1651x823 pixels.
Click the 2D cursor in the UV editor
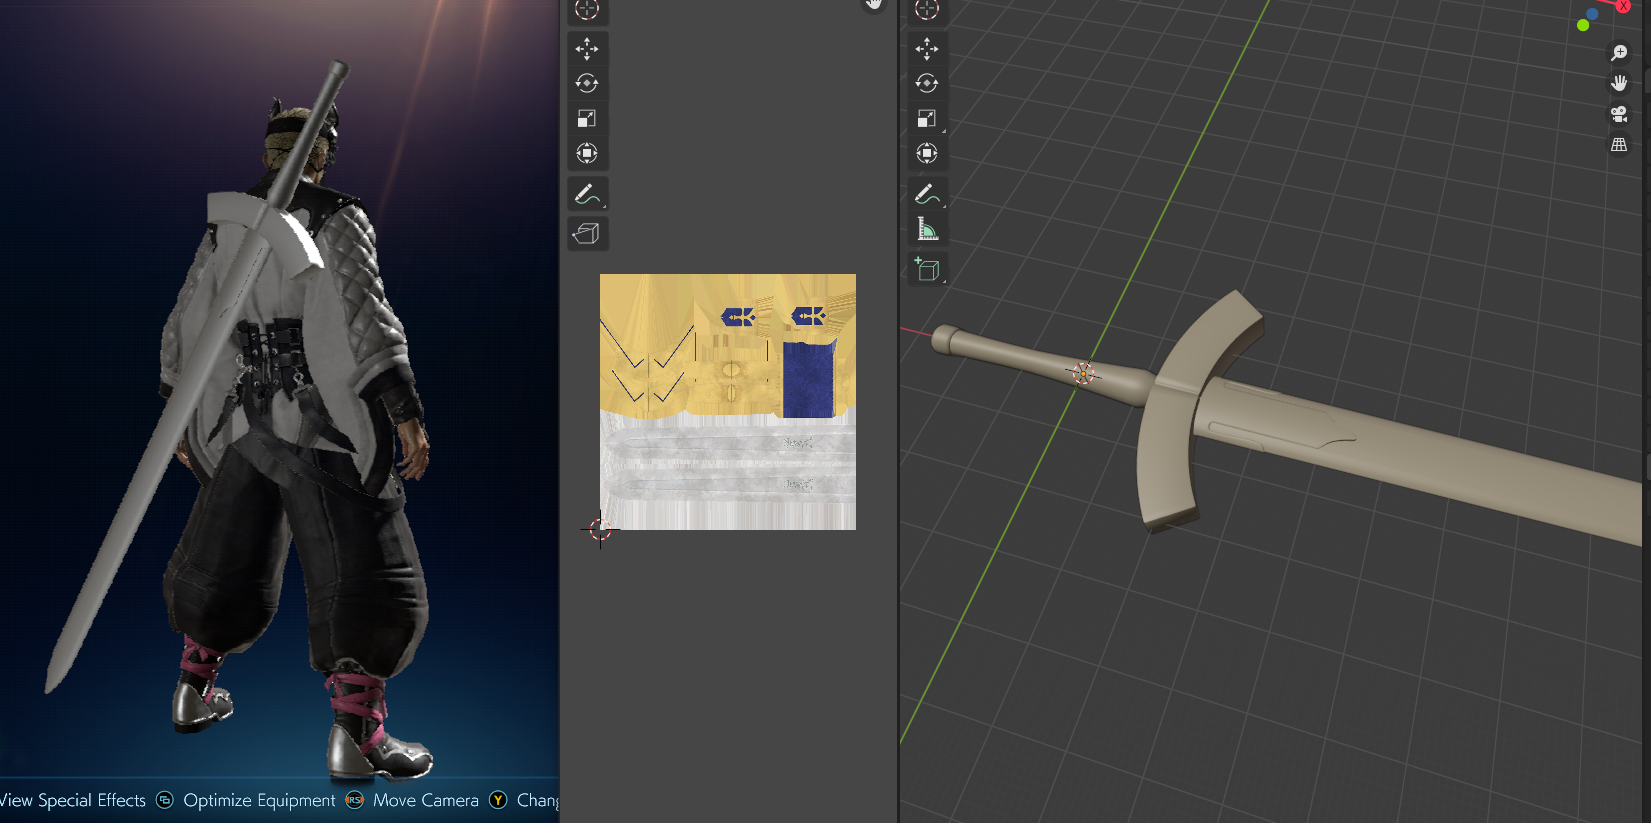pos(600,530)
